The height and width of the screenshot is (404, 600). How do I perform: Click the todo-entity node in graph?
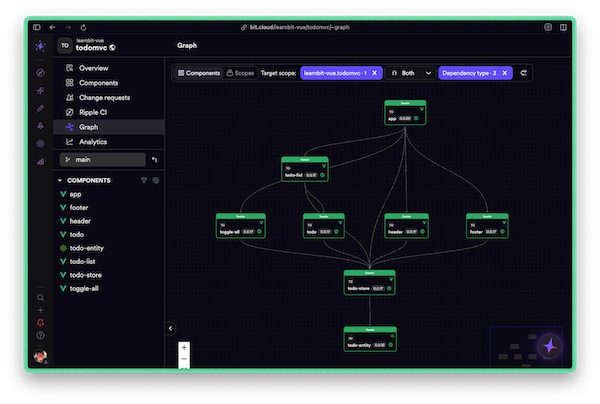(x=370, y=339)
